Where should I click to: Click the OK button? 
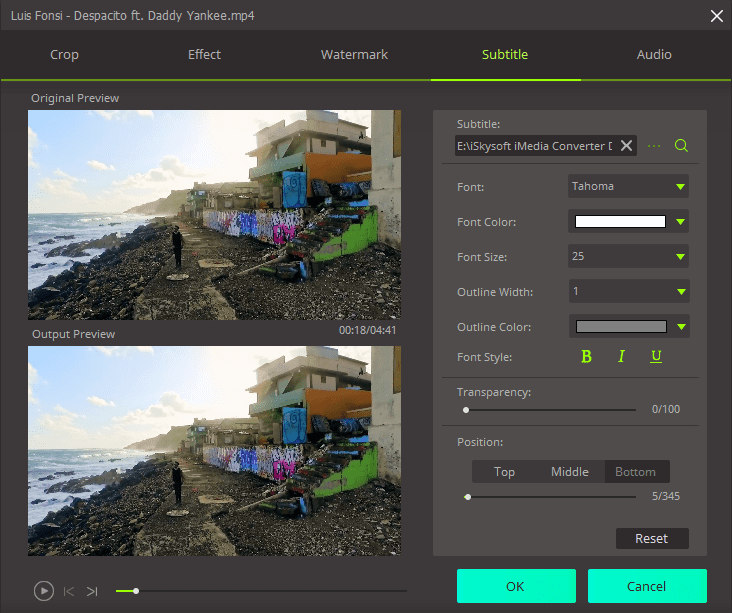point(516,586)
